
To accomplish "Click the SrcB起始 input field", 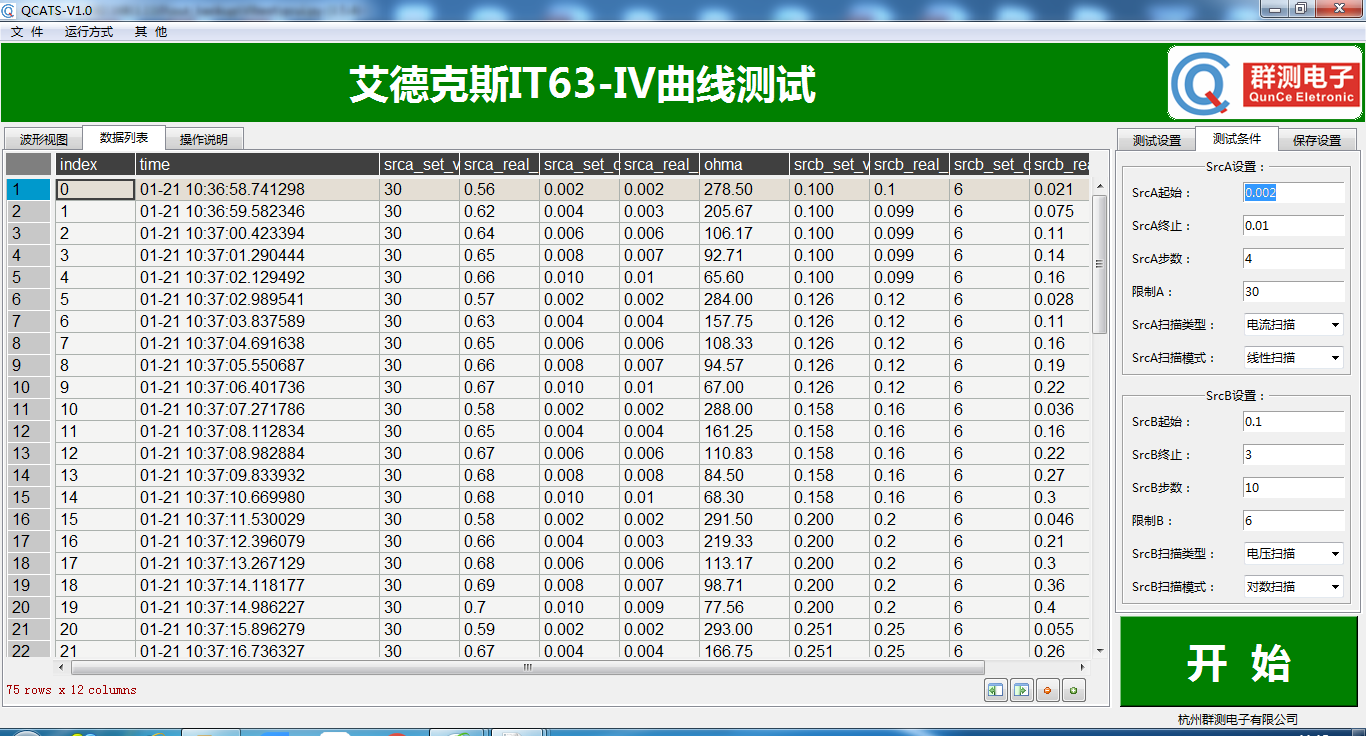I will click(1293, 422).
